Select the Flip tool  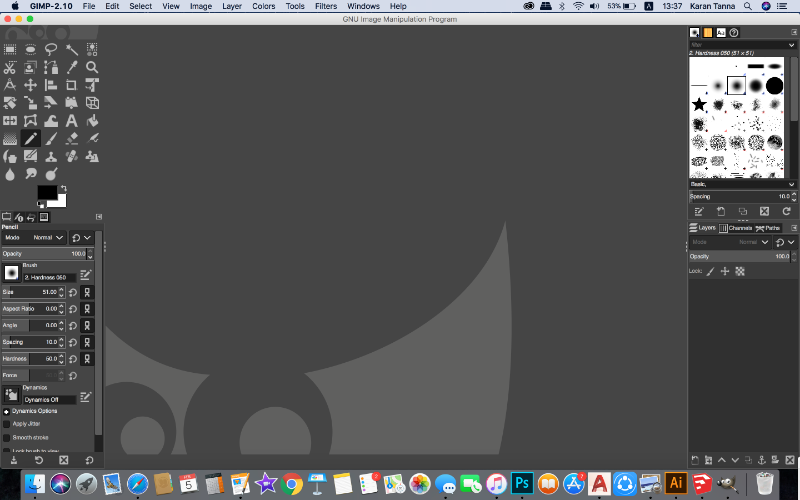pos(10,121)
